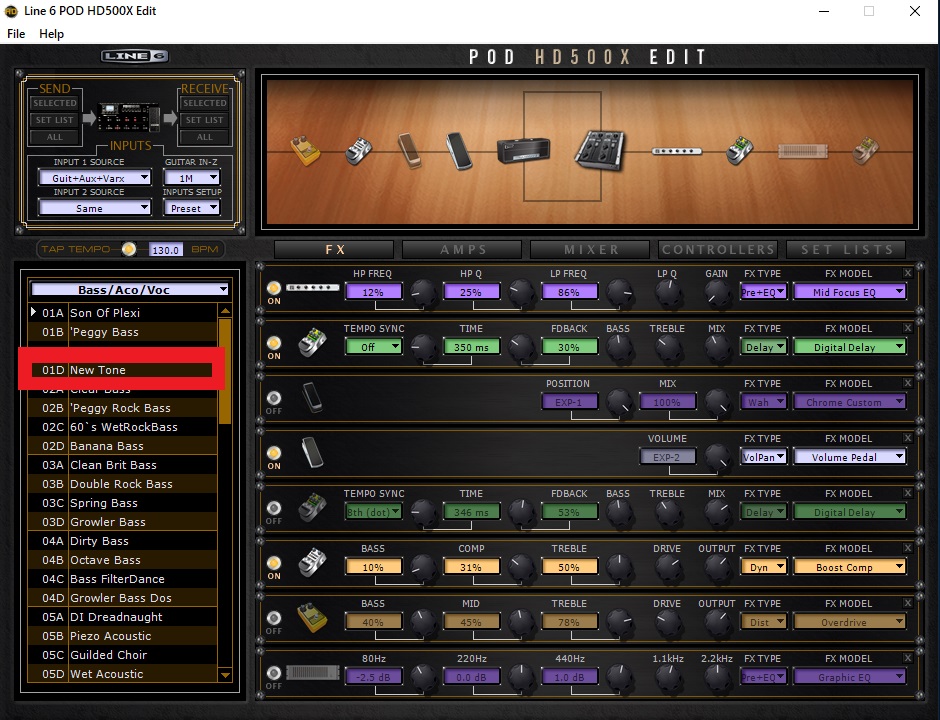Click the Boost Comp pedal icon in FX row

[x=312, y=562]
